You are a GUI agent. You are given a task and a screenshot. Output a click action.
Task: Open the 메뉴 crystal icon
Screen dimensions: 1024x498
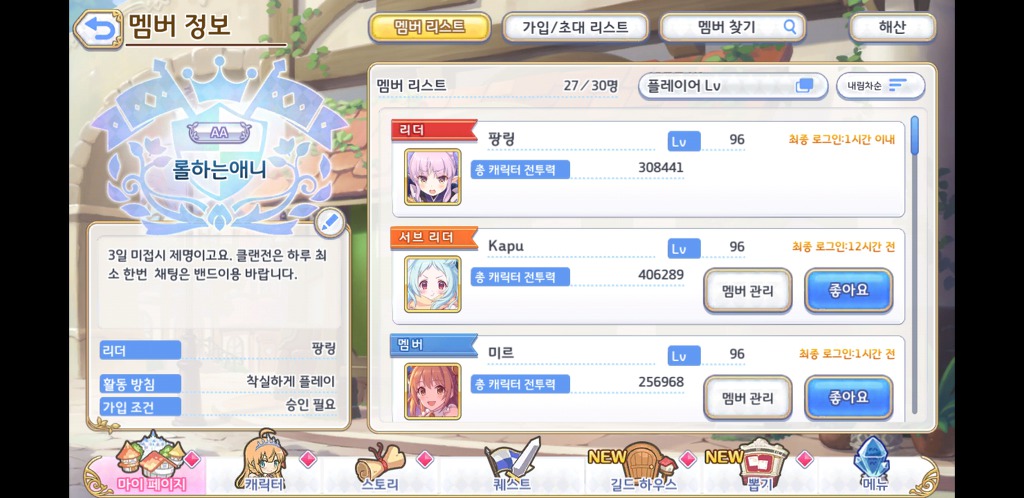click(x=874, y=465)
